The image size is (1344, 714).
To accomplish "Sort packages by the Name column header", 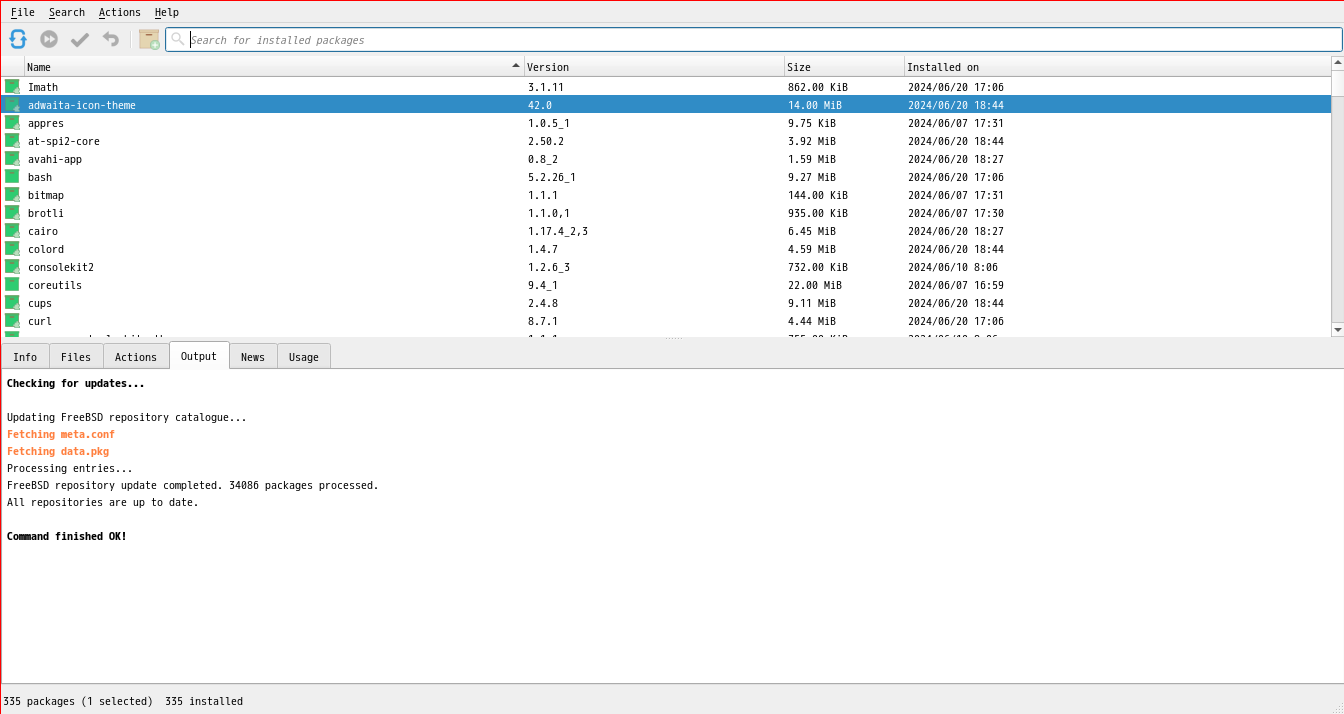I will click(274, 67).
